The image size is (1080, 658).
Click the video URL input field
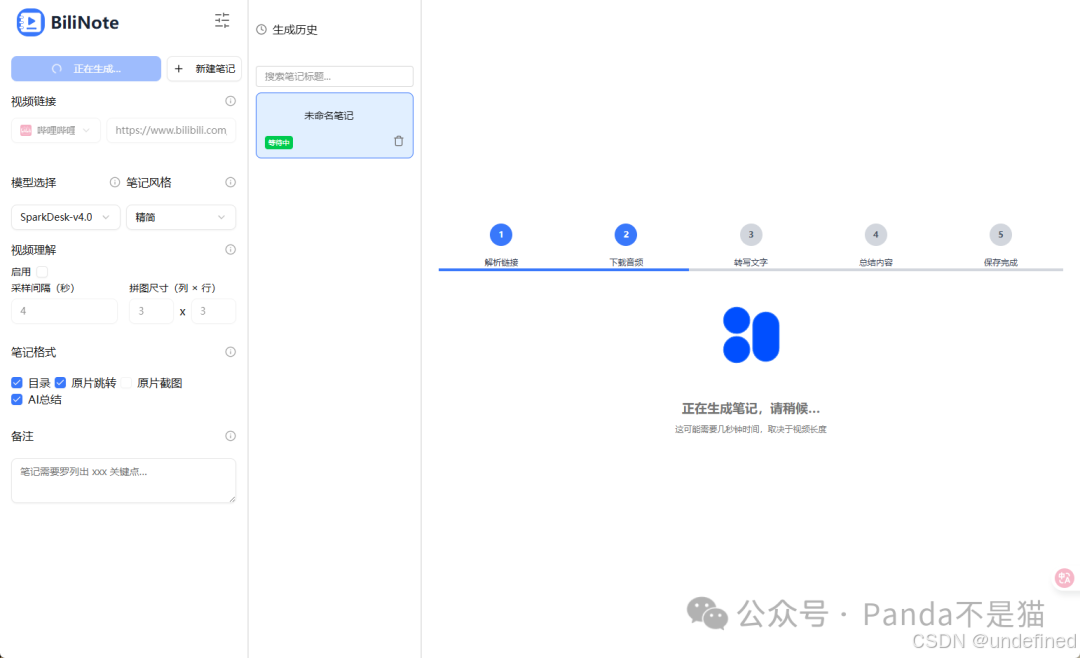pos(172,130)
